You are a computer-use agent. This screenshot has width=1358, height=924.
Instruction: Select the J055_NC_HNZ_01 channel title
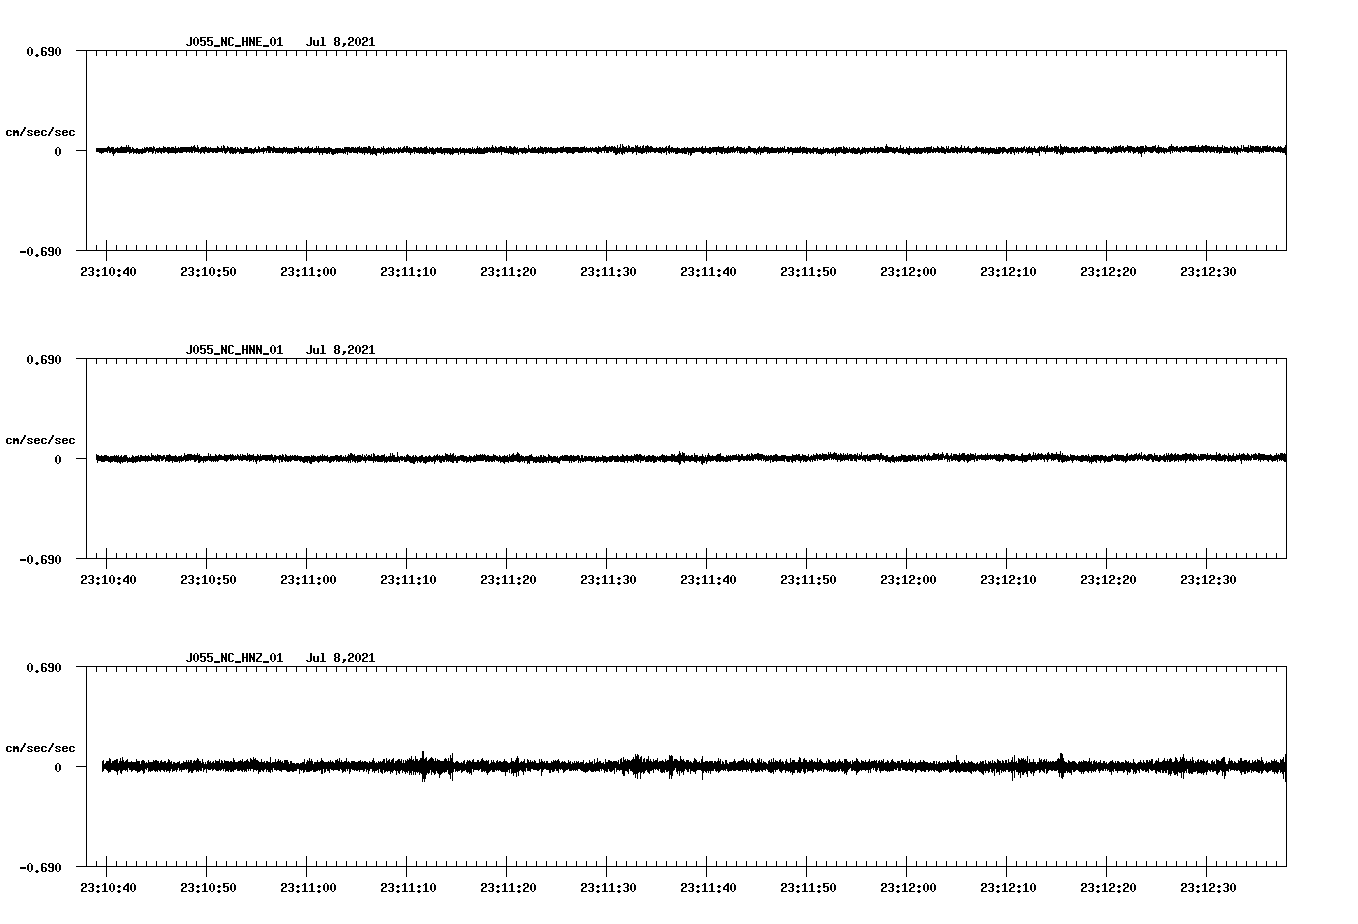233,657
